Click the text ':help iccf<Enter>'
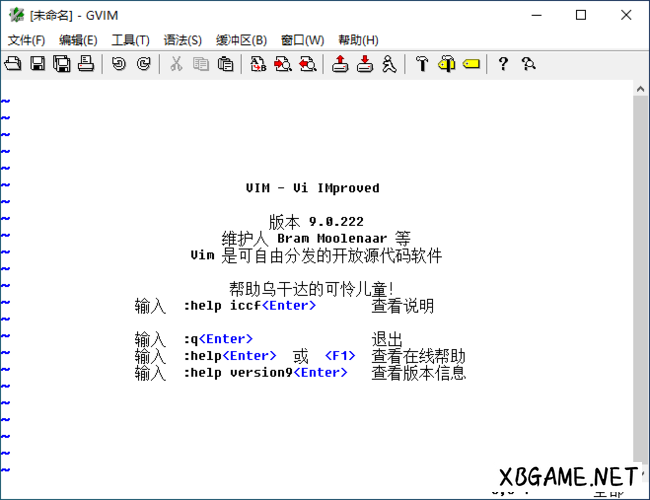 pos(250,306)
